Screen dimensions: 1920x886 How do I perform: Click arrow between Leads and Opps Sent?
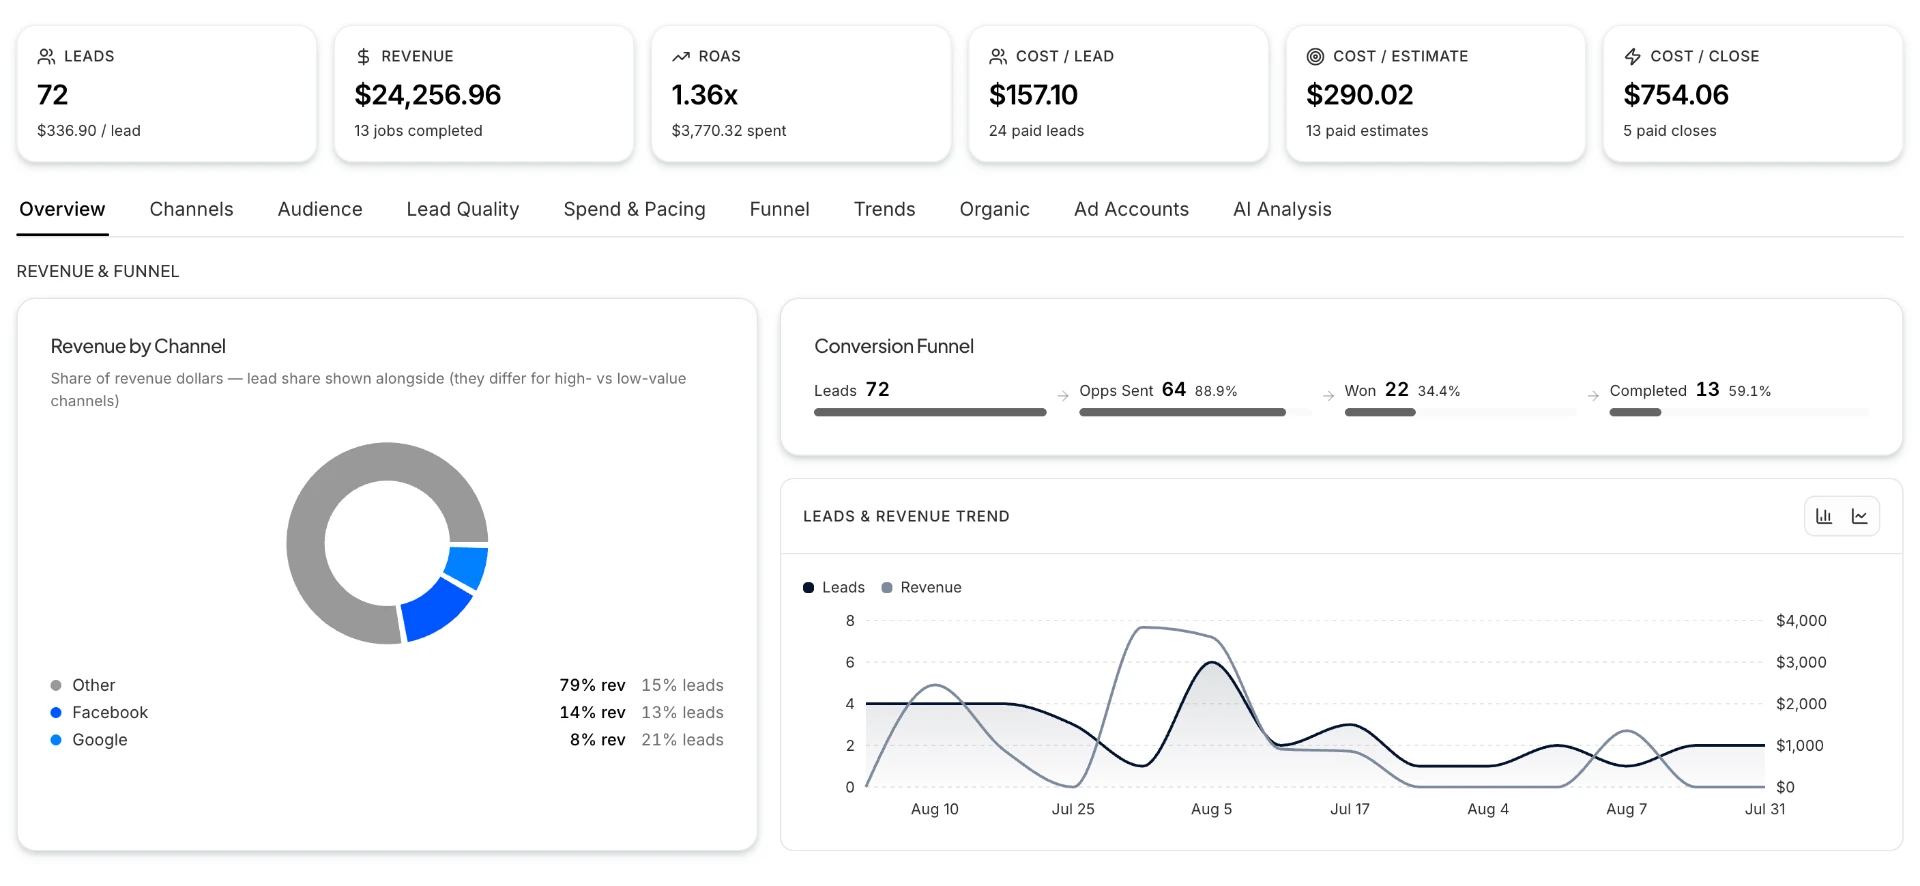pyautogui.click(x=1063, y=396)
